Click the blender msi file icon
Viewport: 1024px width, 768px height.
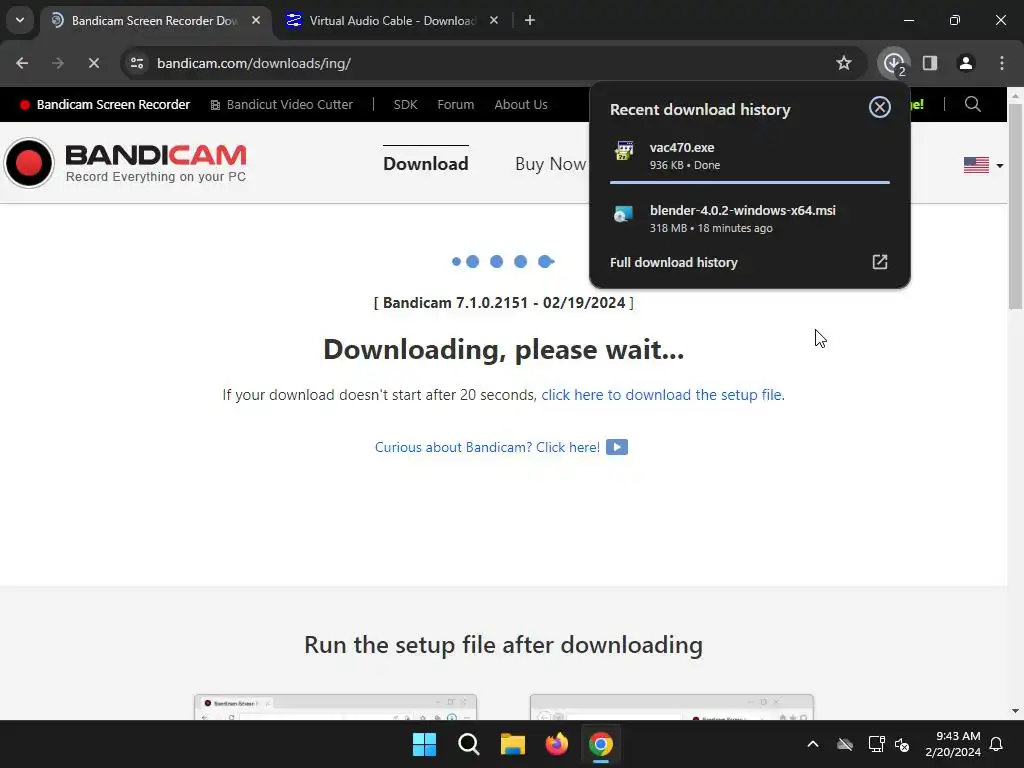(x=624, y=214)
